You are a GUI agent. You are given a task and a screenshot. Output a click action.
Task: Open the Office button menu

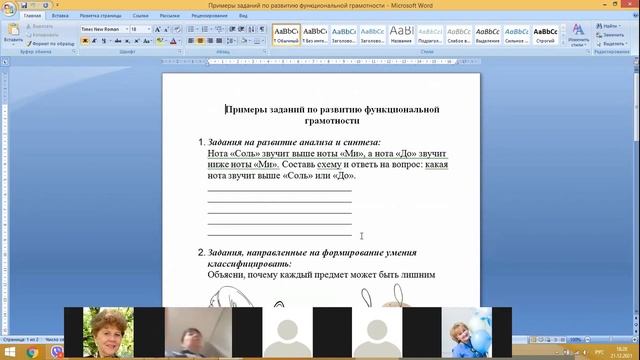point(8,8)
